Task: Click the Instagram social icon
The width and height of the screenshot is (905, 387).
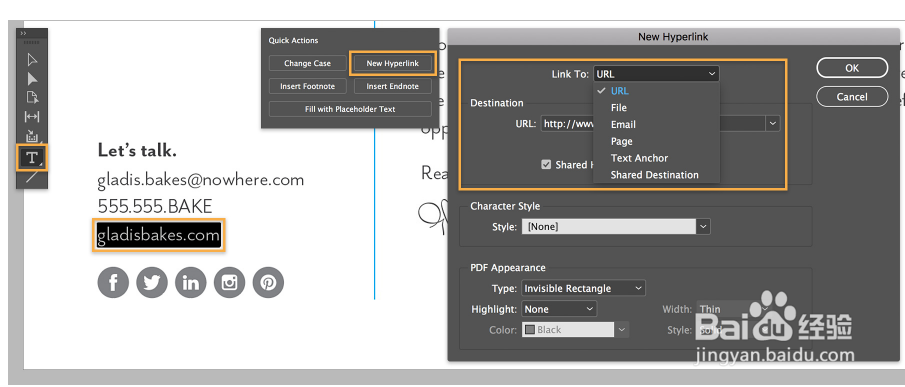Action: (x=229, y=283)
